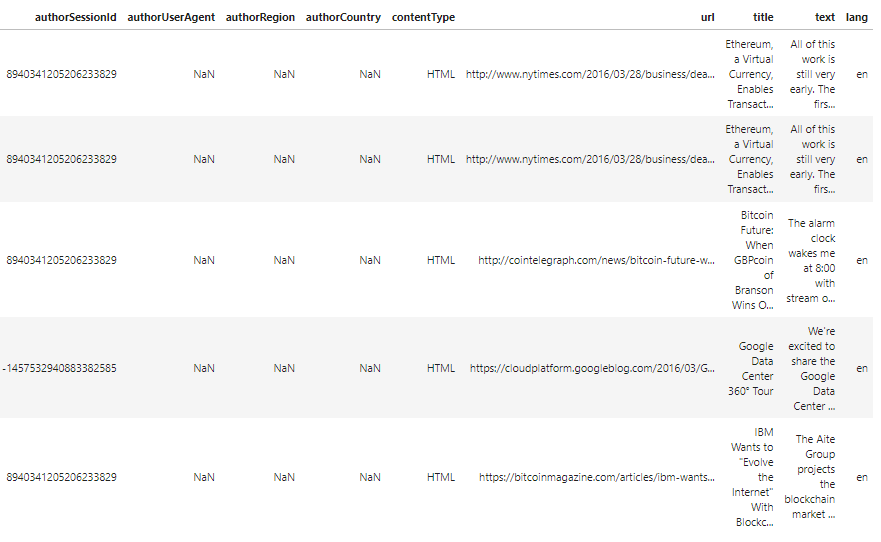Screen dimensions: 881x542
Task: Click the 'Google Data Center 360° Tour' title
Action: coord(756,368)
